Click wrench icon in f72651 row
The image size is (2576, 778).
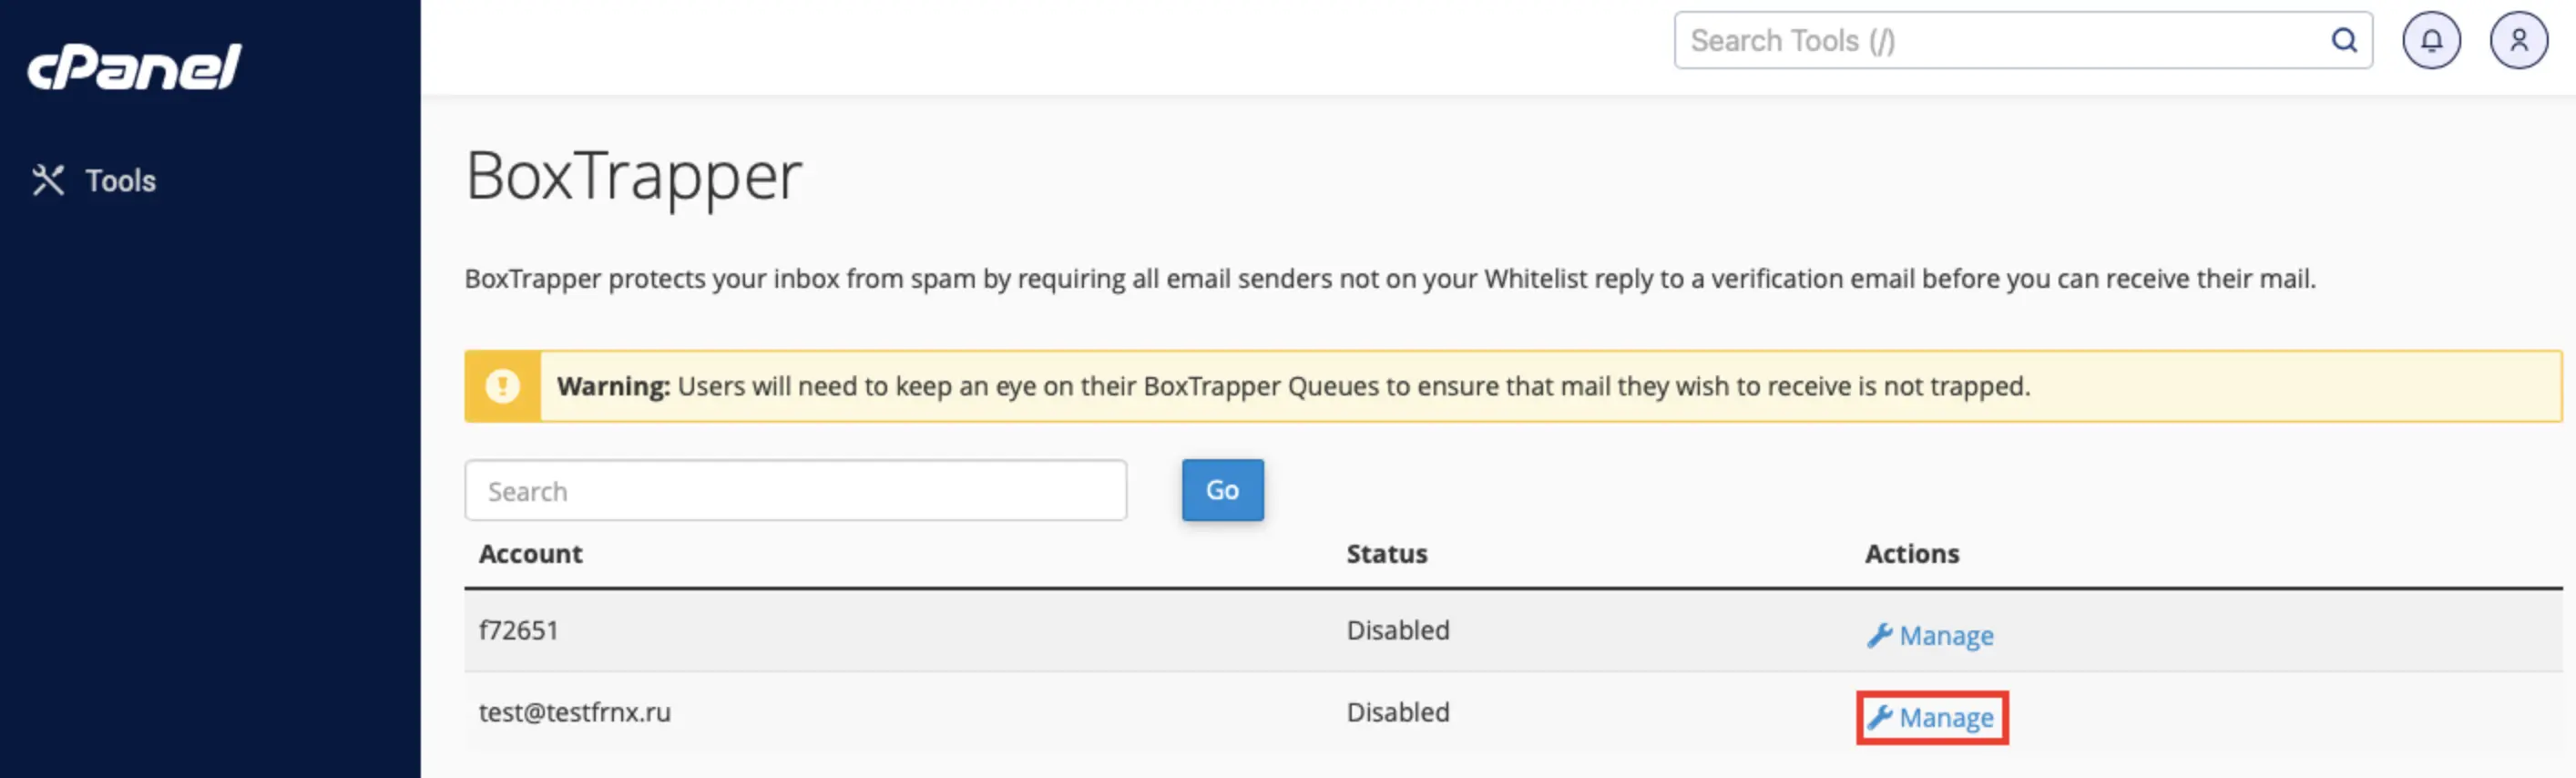coord(1879,636)
